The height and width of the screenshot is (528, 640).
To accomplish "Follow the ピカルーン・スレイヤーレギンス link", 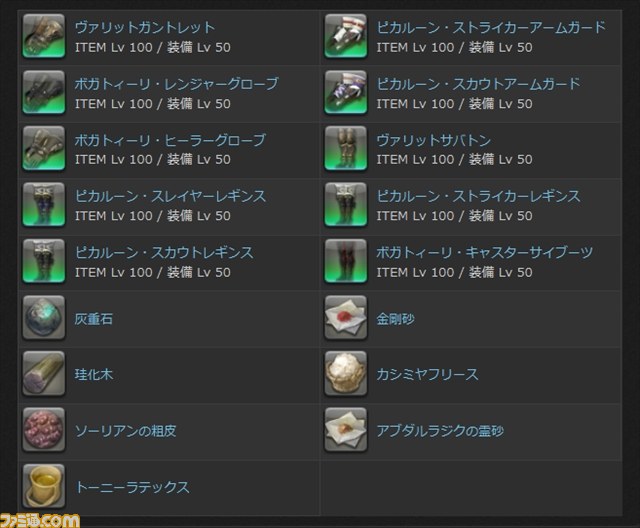I will [x=170, y=196].
